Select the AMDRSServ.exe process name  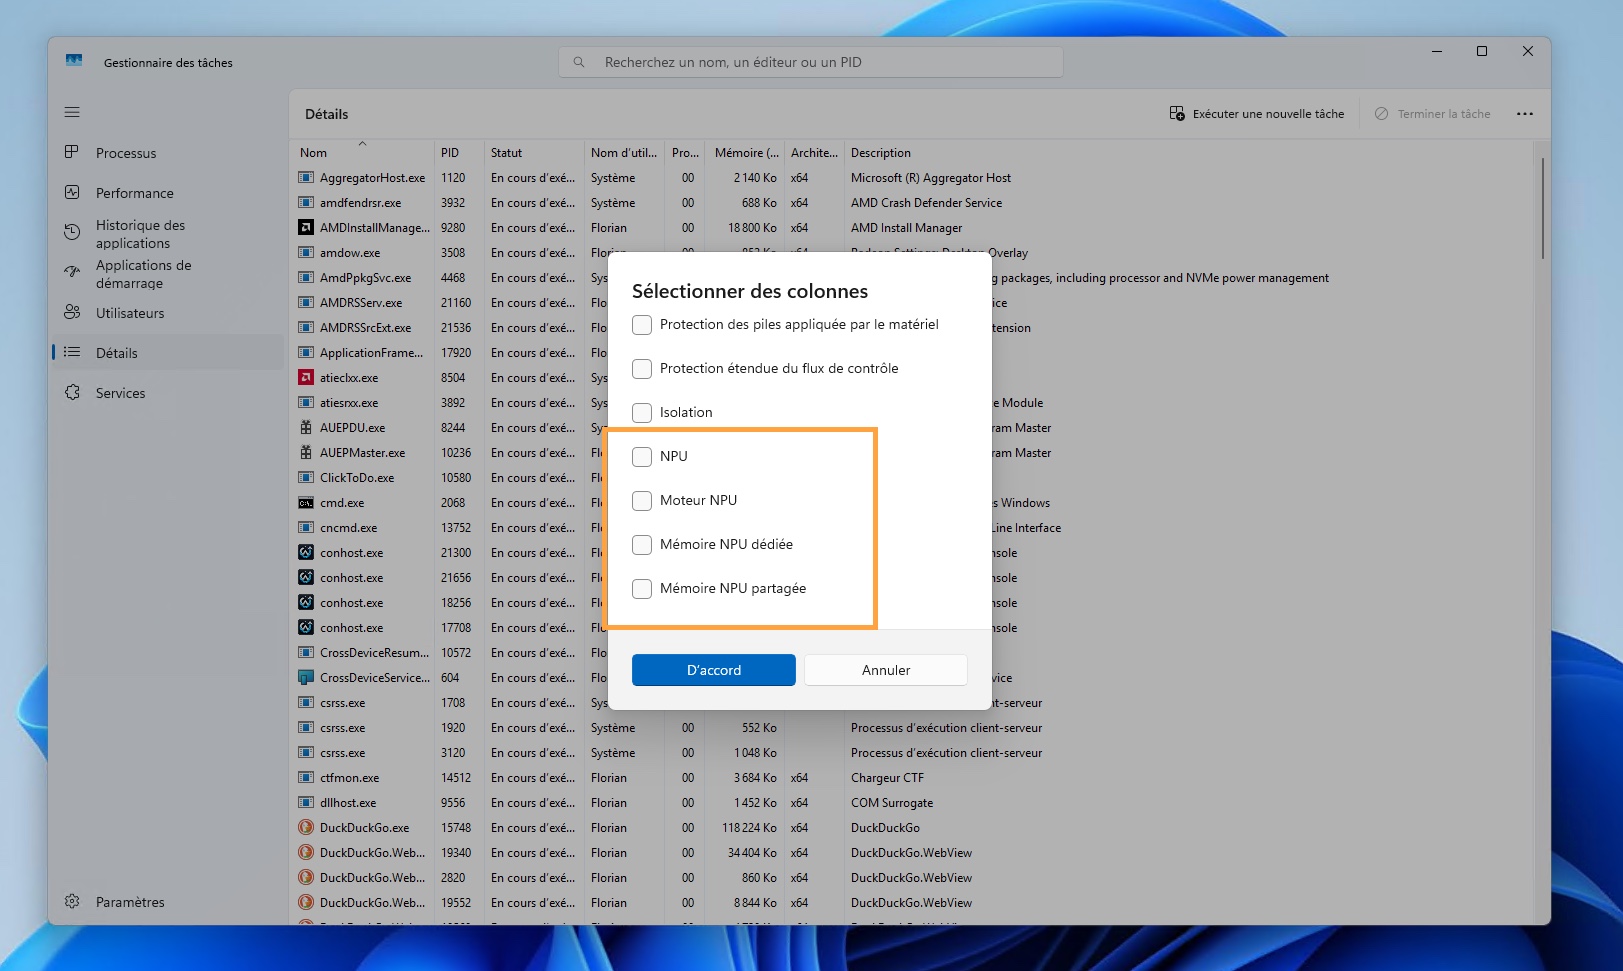pos(361,303)
